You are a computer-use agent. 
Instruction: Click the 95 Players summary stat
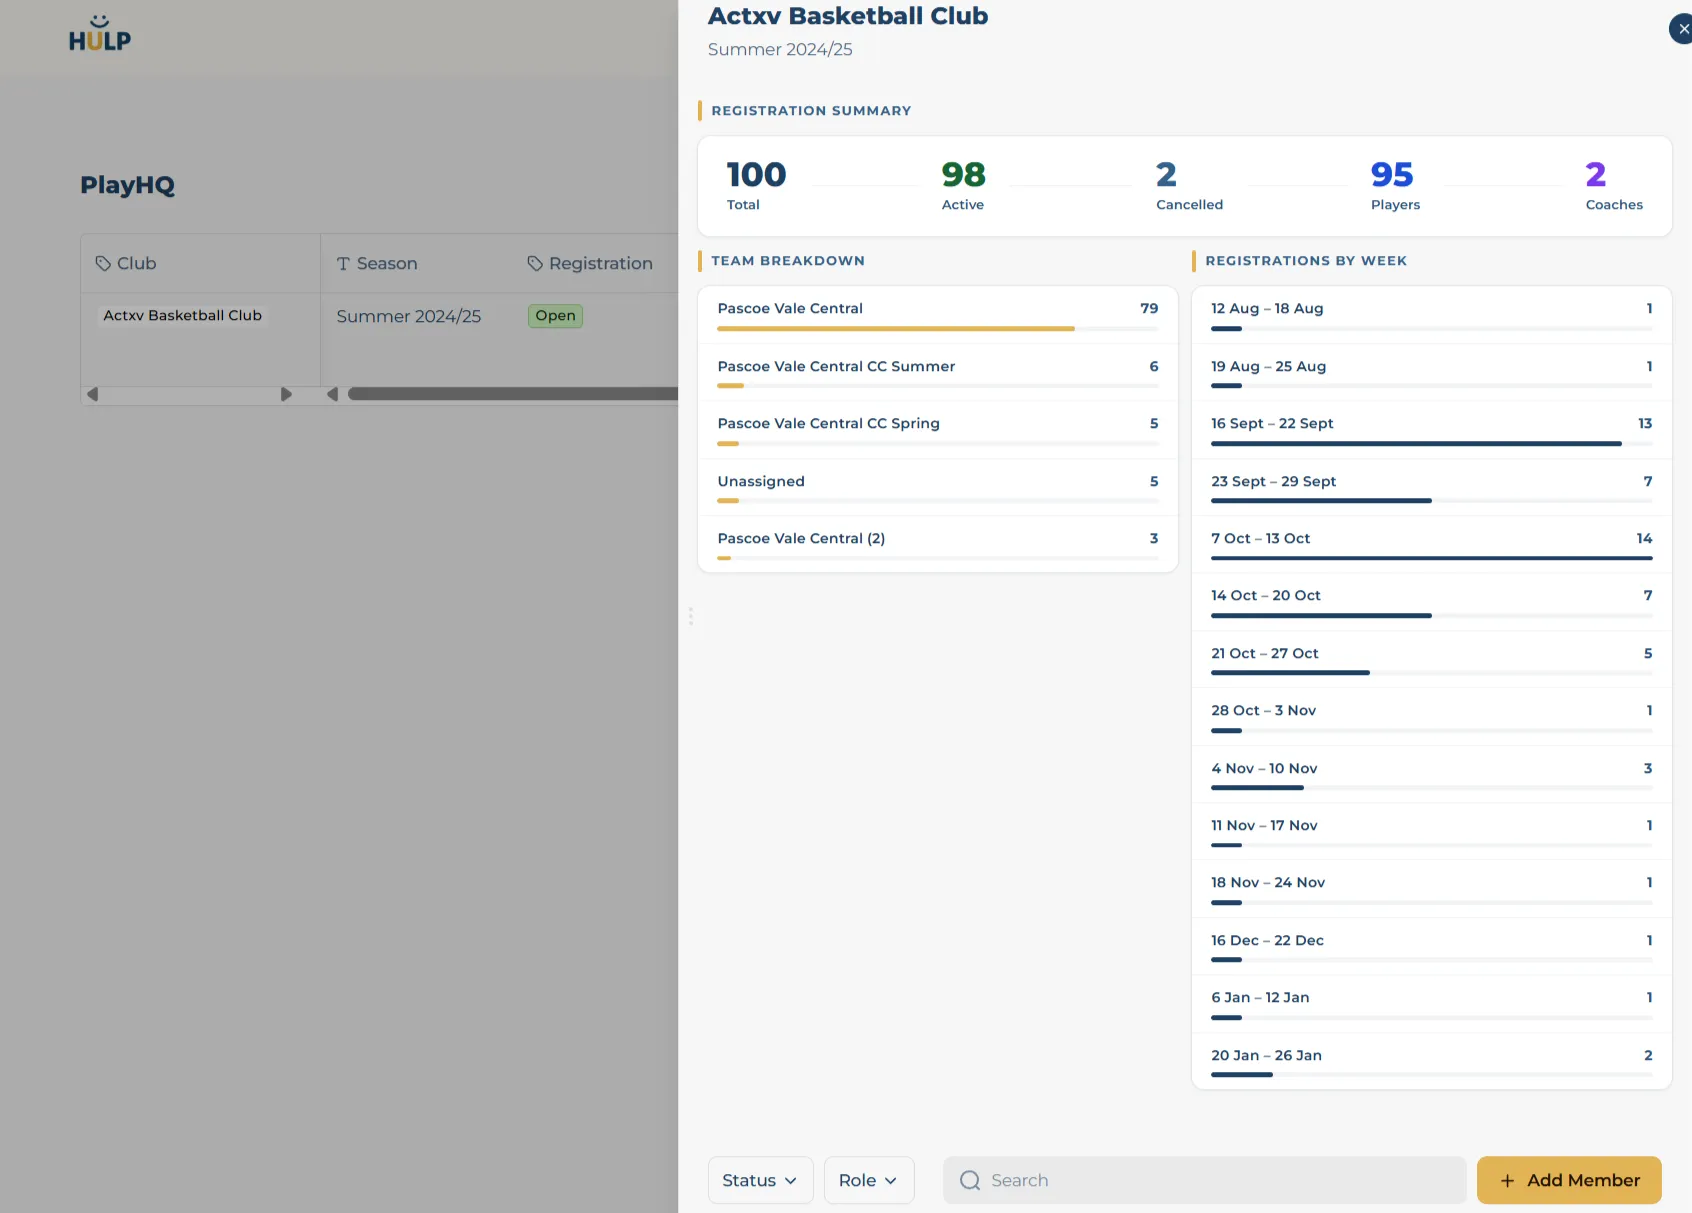tap(1395, 186)
